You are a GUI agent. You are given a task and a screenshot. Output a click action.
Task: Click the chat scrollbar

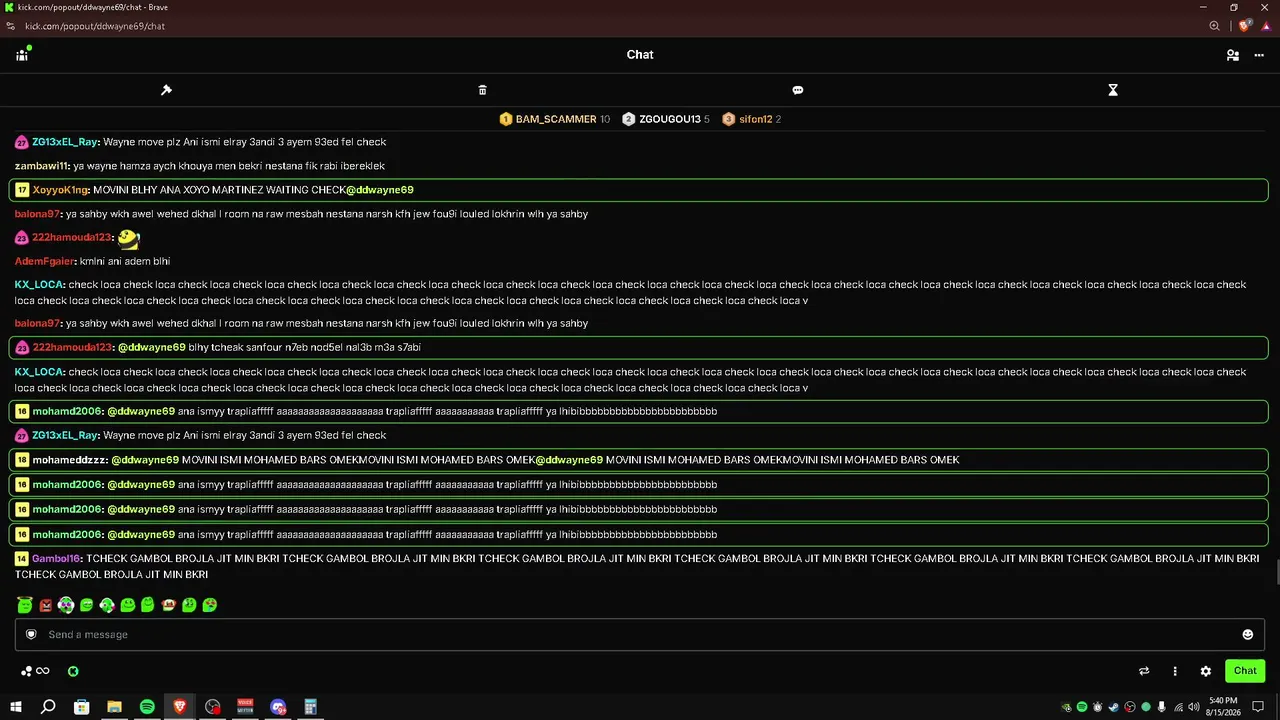(x=1276, y=571)
